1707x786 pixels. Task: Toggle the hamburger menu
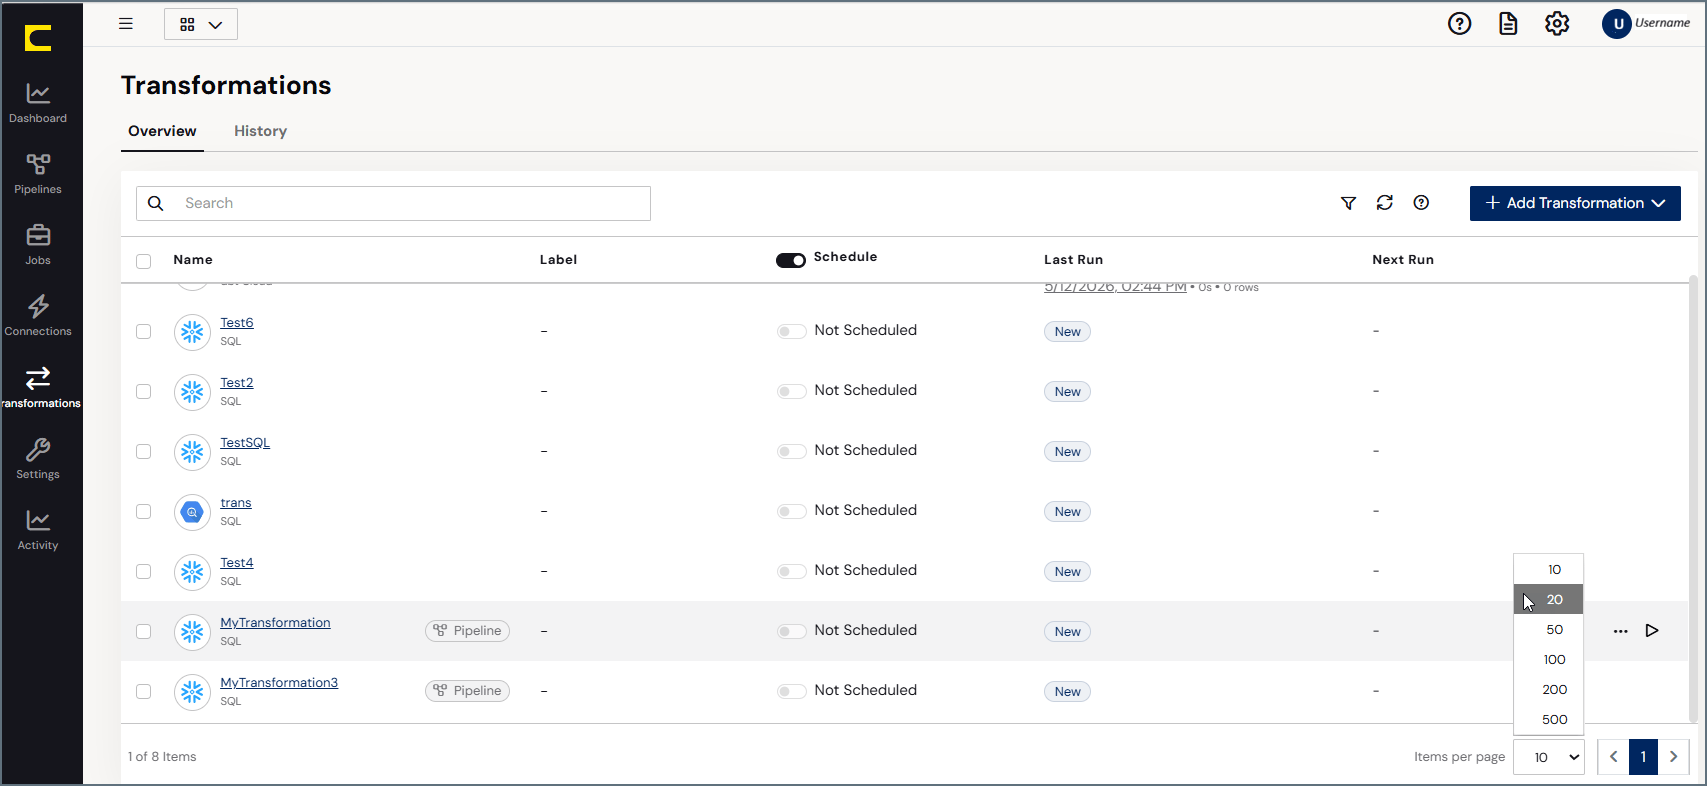click(126, 23)
